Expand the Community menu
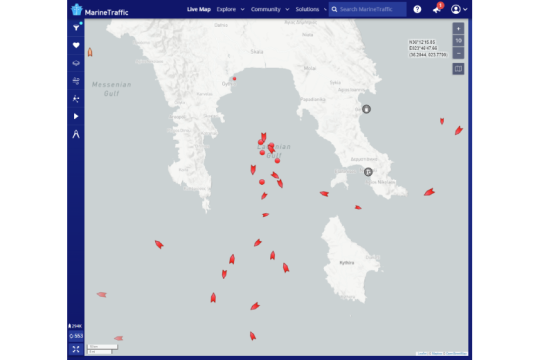 click(x=270, y=9)
